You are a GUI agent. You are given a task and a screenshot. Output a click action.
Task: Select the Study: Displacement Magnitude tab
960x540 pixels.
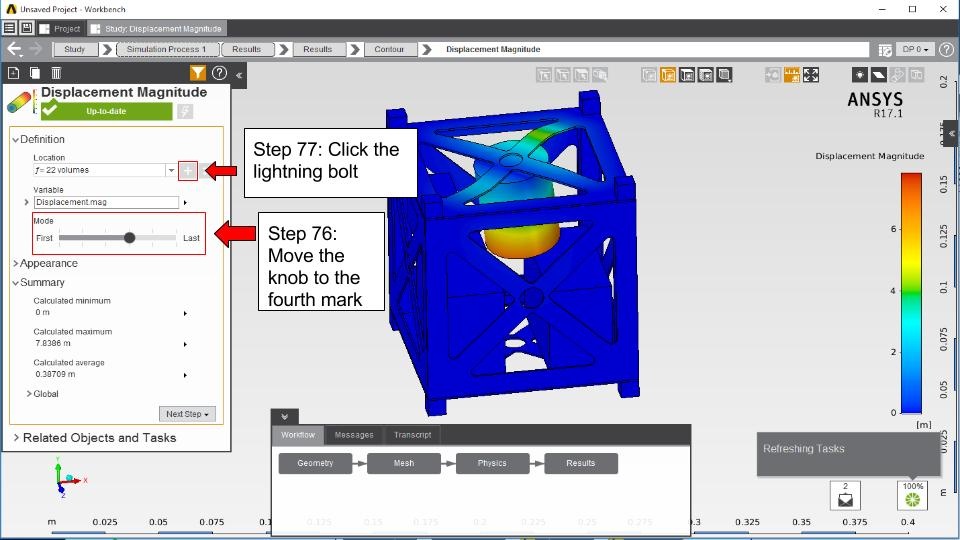157,29
